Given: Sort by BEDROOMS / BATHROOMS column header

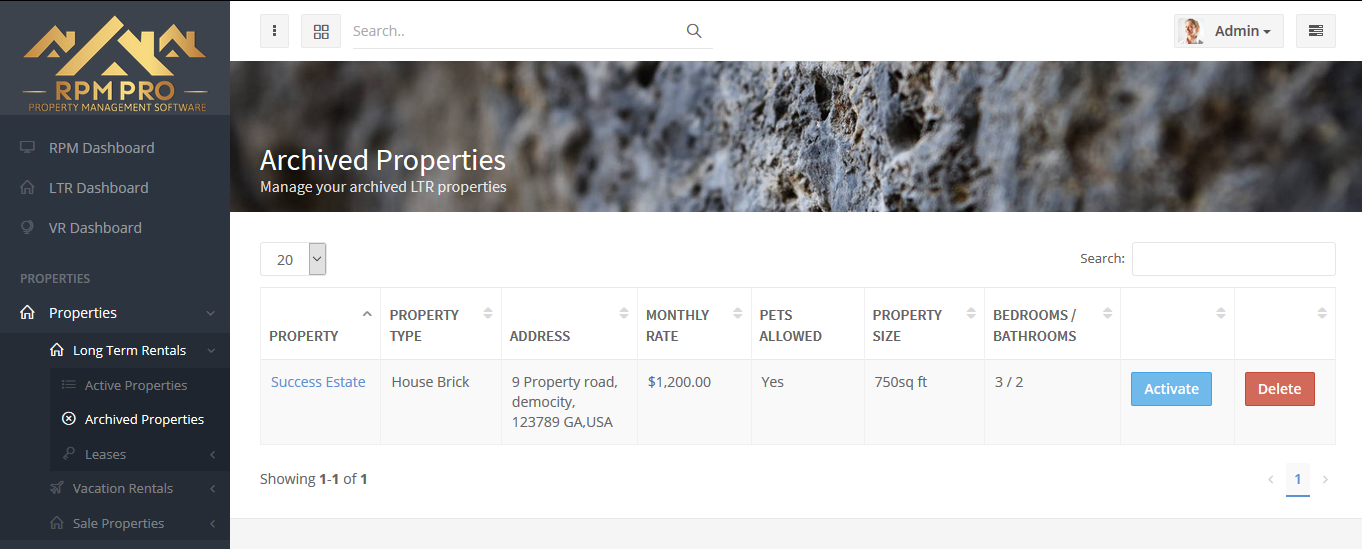Looking at the screenshot, I should [x=1052, y=324].
